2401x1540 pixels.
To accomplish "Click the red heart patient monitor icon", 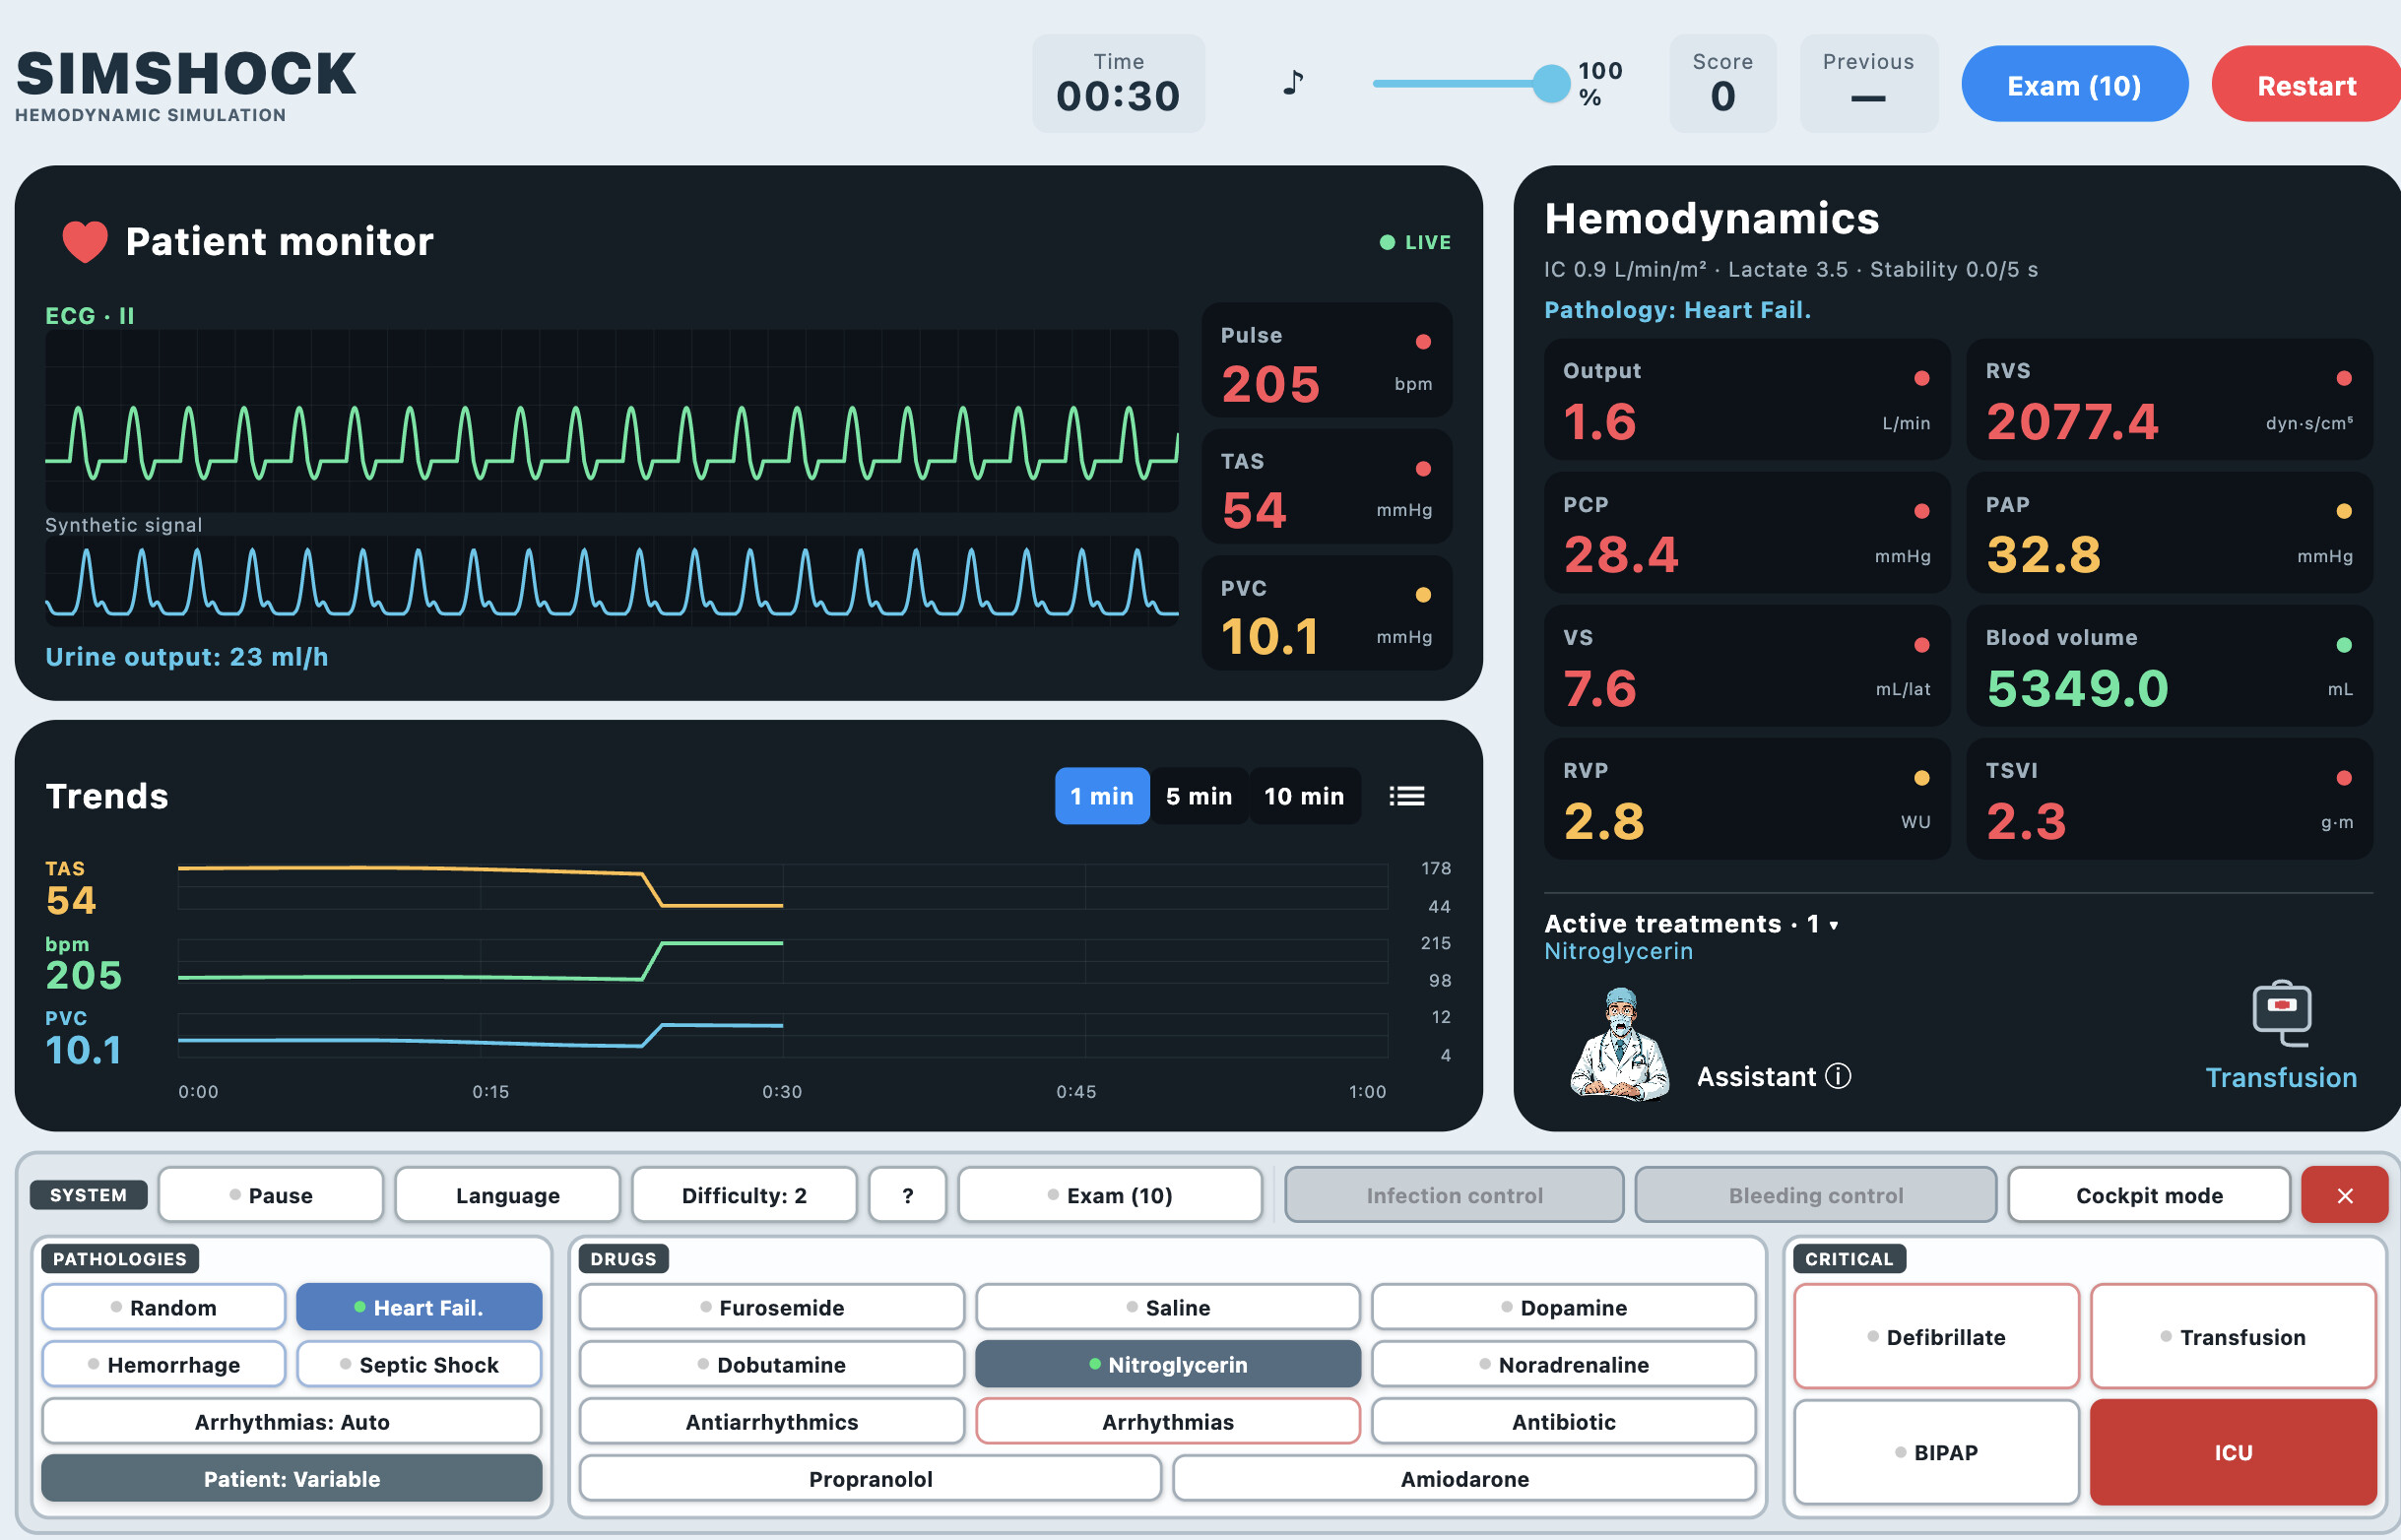I will pyautogui.click(x=85, y=242).
